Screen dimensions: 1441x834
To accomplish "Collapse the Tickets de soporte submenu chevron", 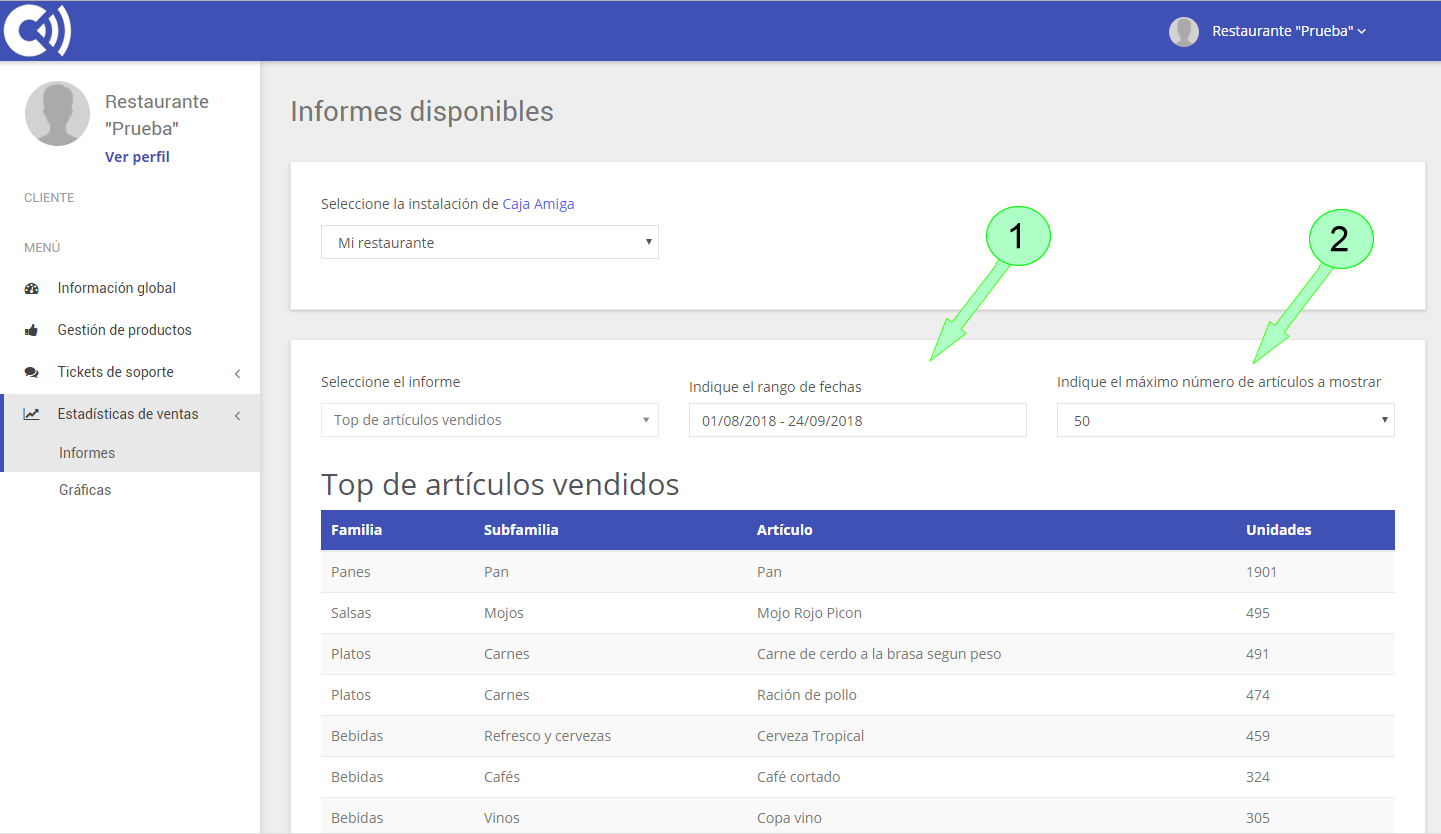I will (237, 371).
